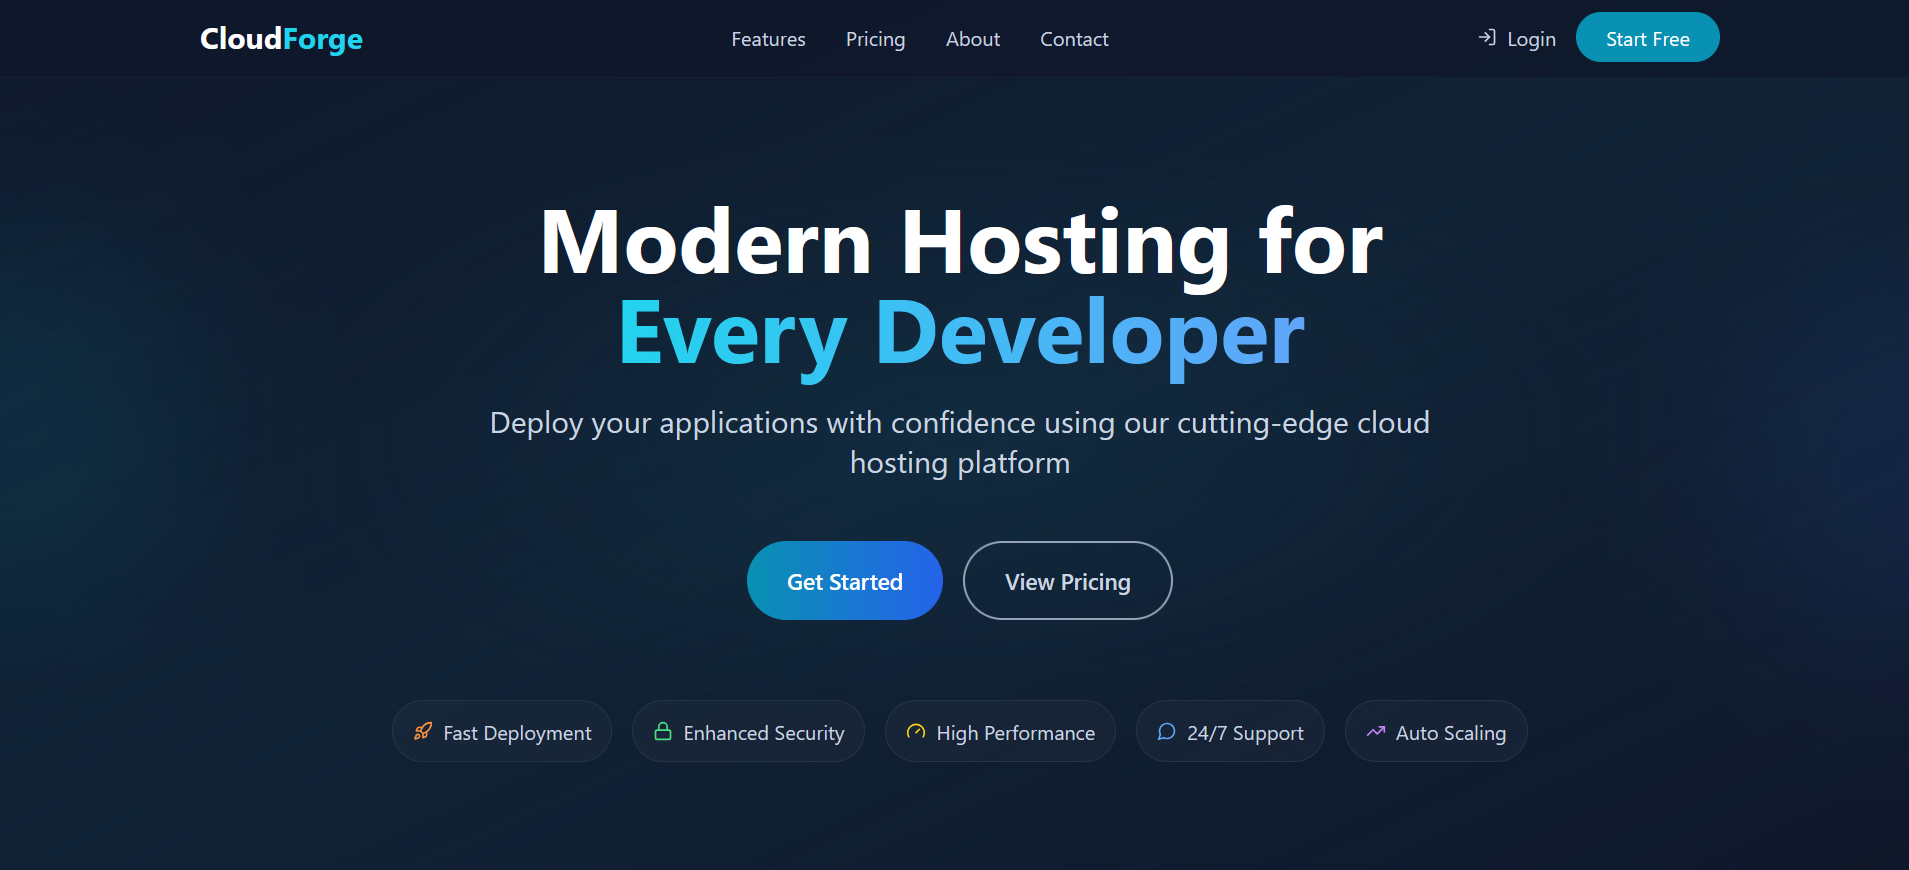Screen dimensions: 1909x870
Task: Click the Deploy your applications subtitle
Action: 960,442
